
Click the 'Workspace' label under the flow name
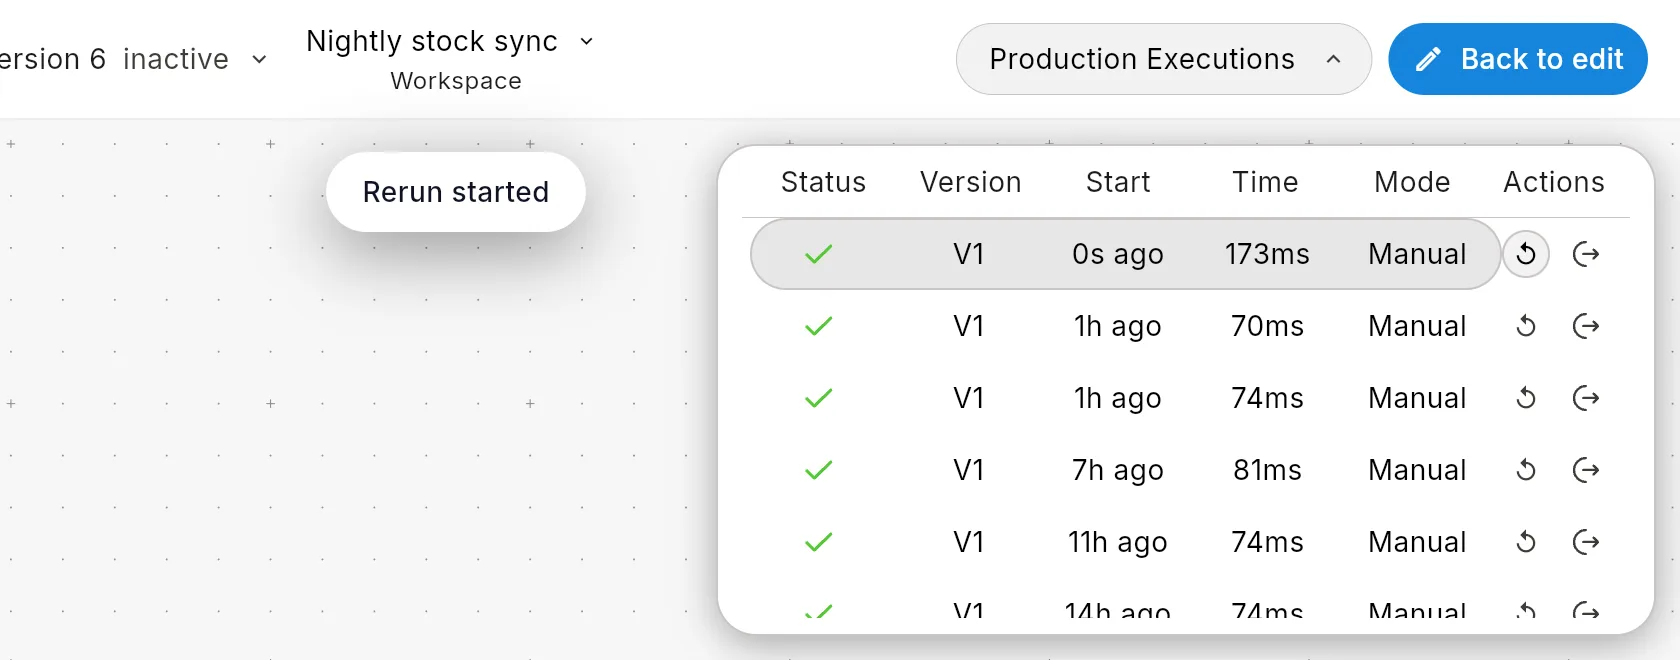coord(456,81)
